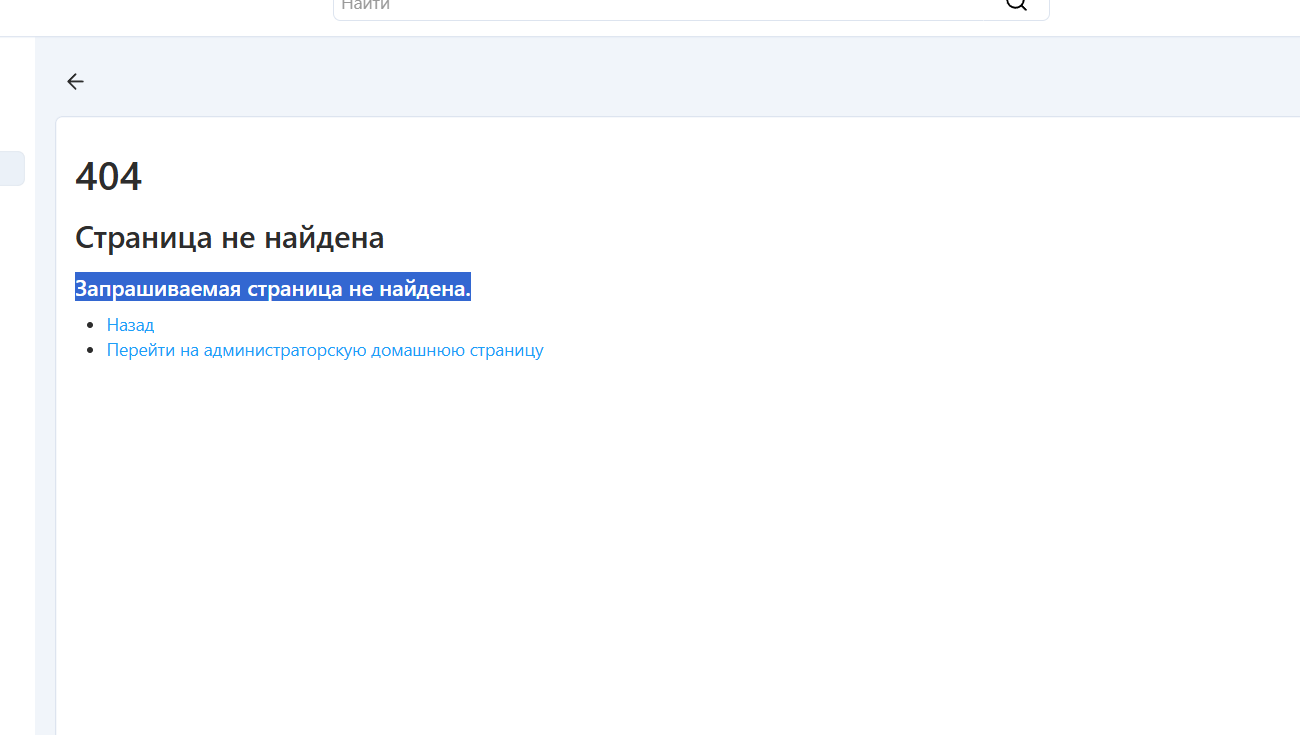1300x735 pixels.
Task: Select the highlighted item in left sidebar
Action: click(x=11, y=168)
